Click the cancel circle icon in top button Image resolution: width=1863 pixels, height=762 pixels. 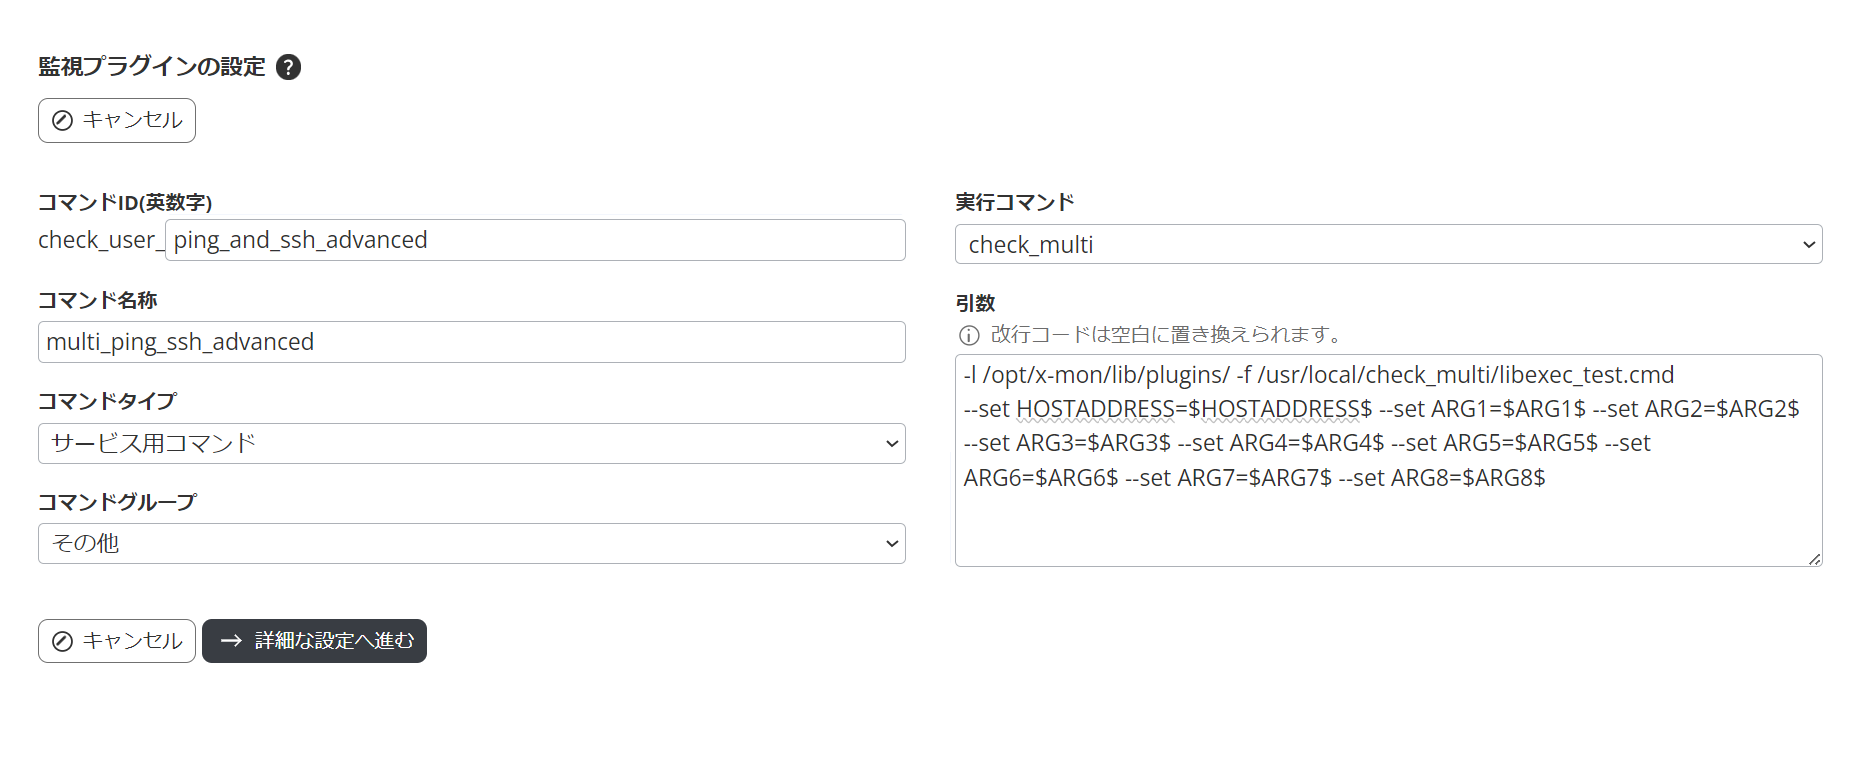[62, 121]
